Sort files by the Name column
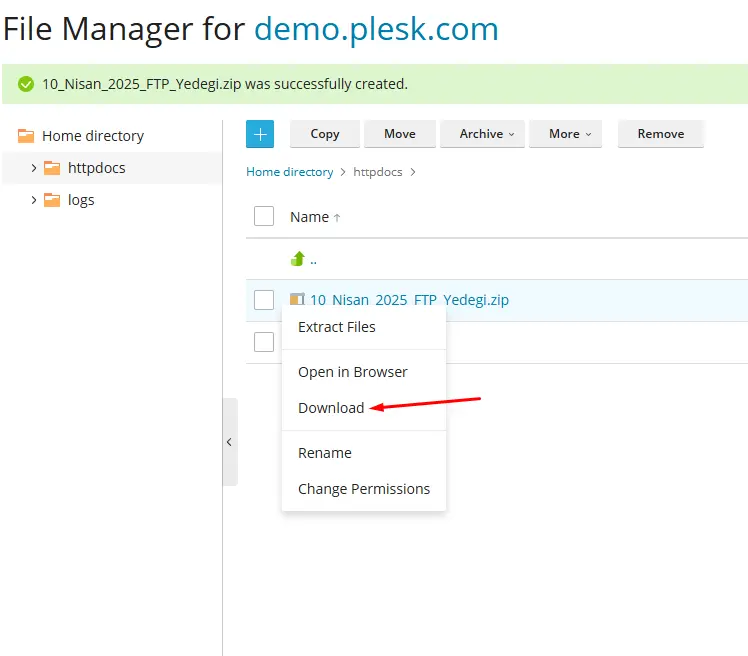 point(315,217)
